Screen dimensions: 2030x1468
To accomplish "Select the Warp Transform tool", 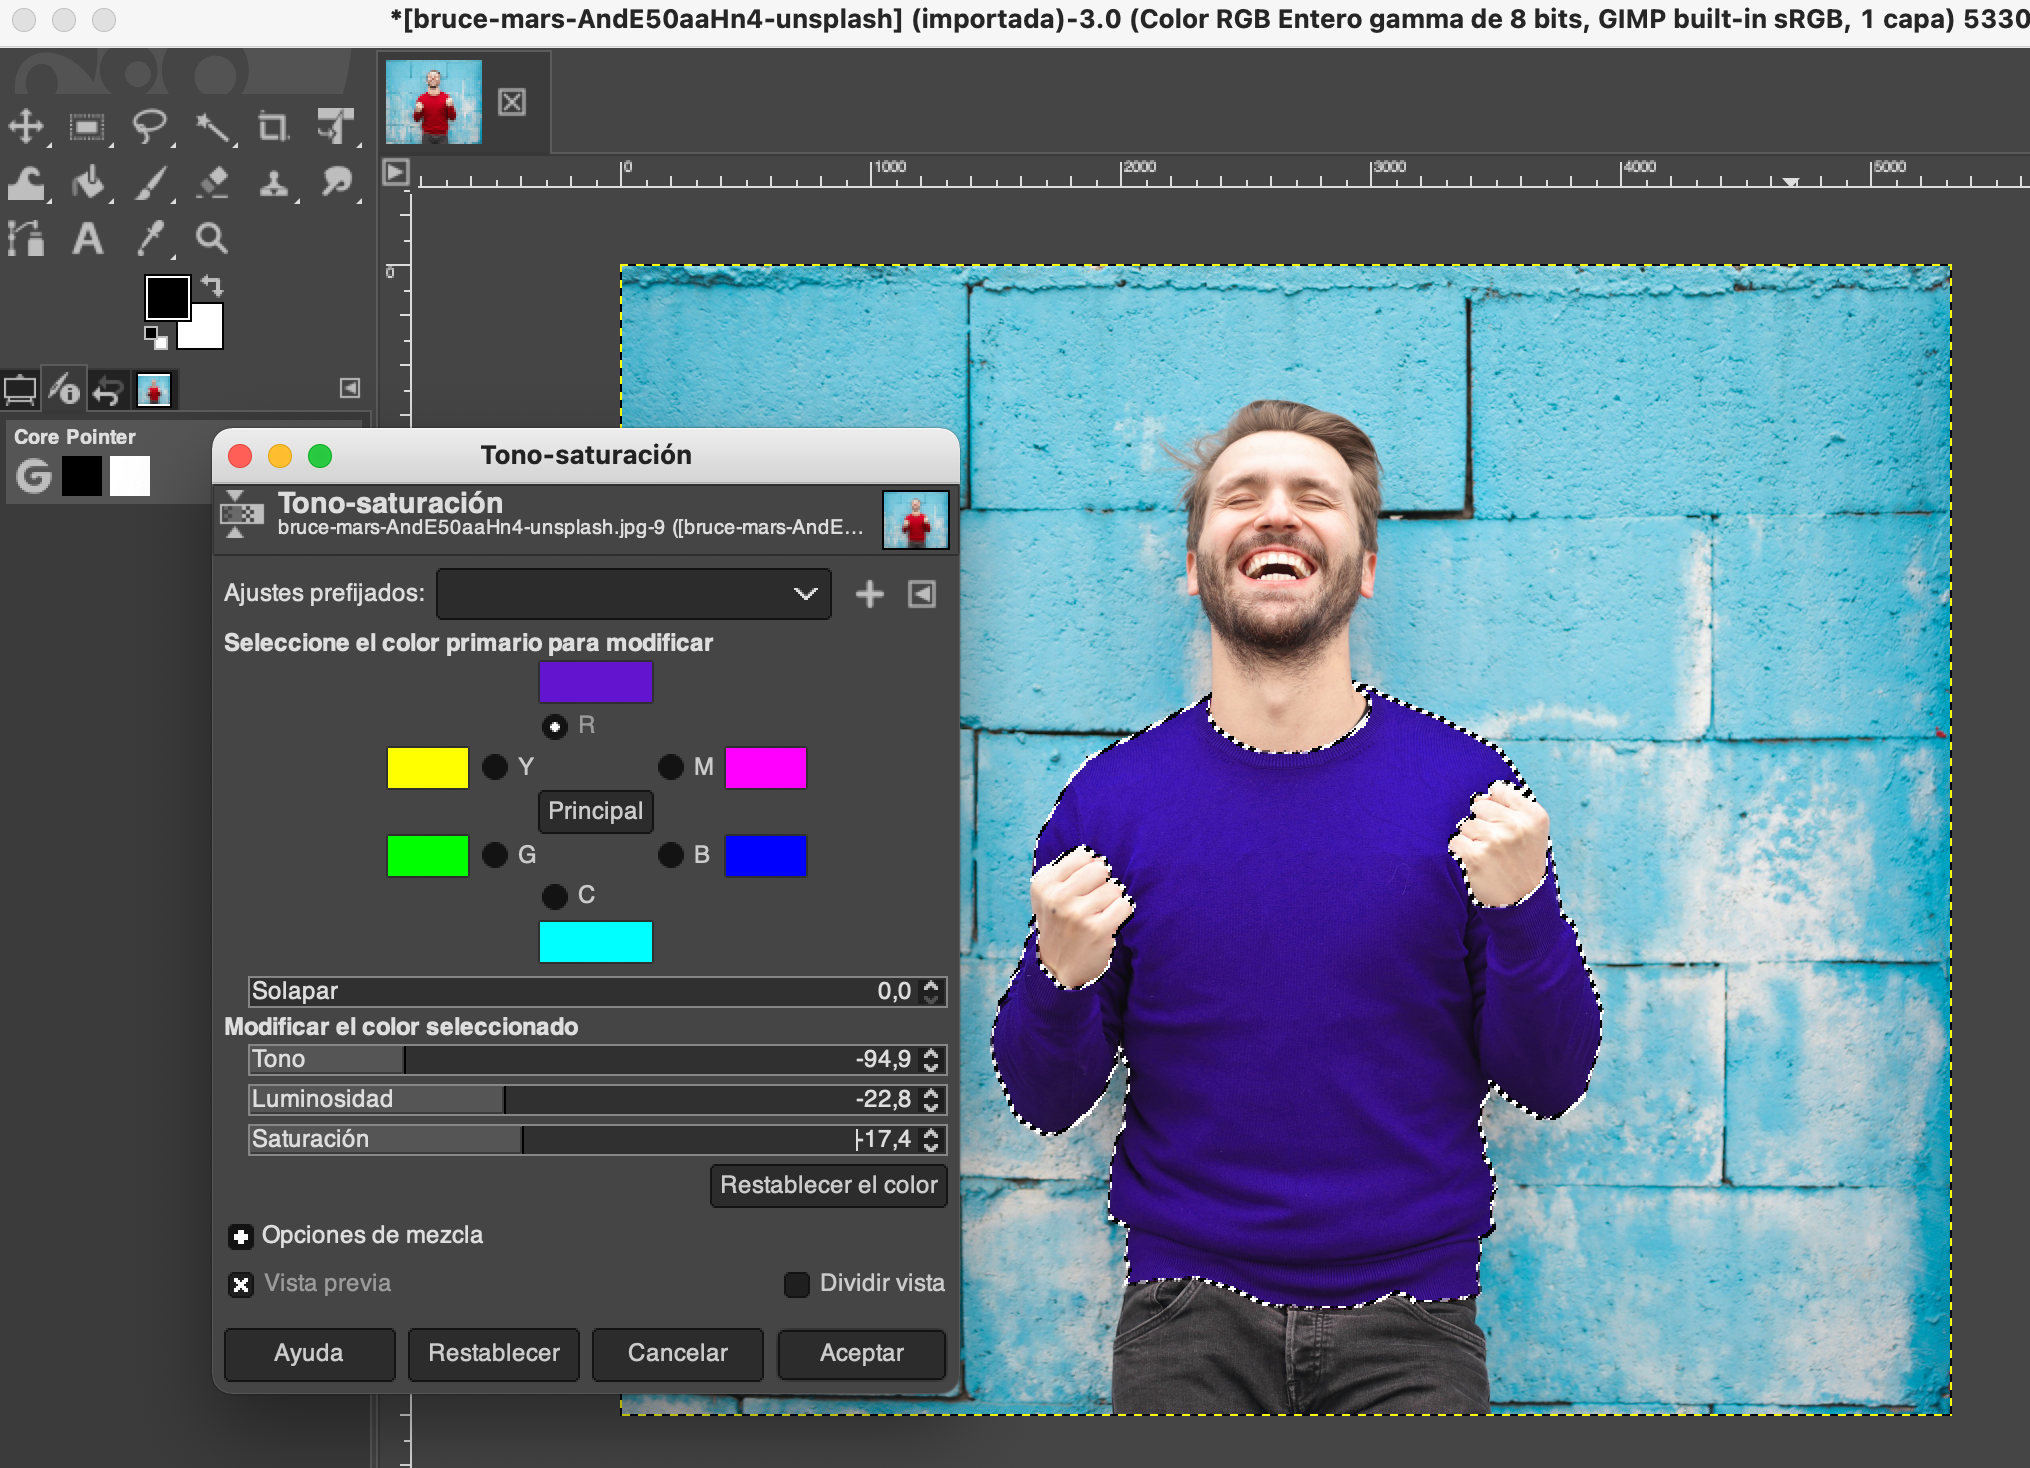I will pos(26,183).
